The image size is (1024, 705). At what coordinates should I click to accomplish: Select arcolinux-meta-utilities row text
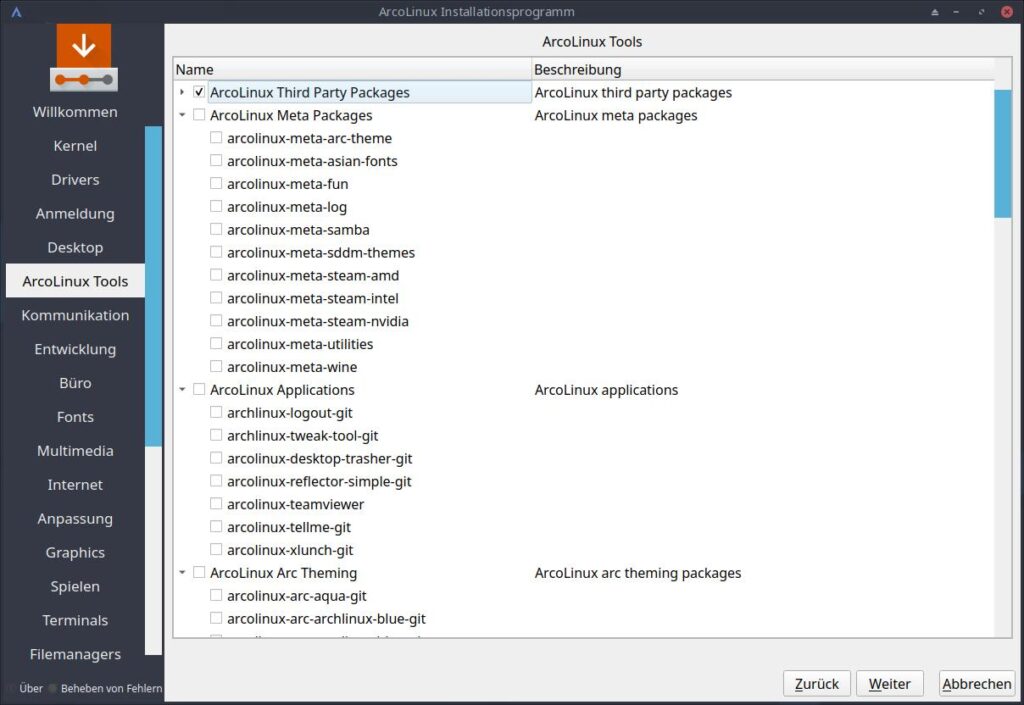(300, 344)
